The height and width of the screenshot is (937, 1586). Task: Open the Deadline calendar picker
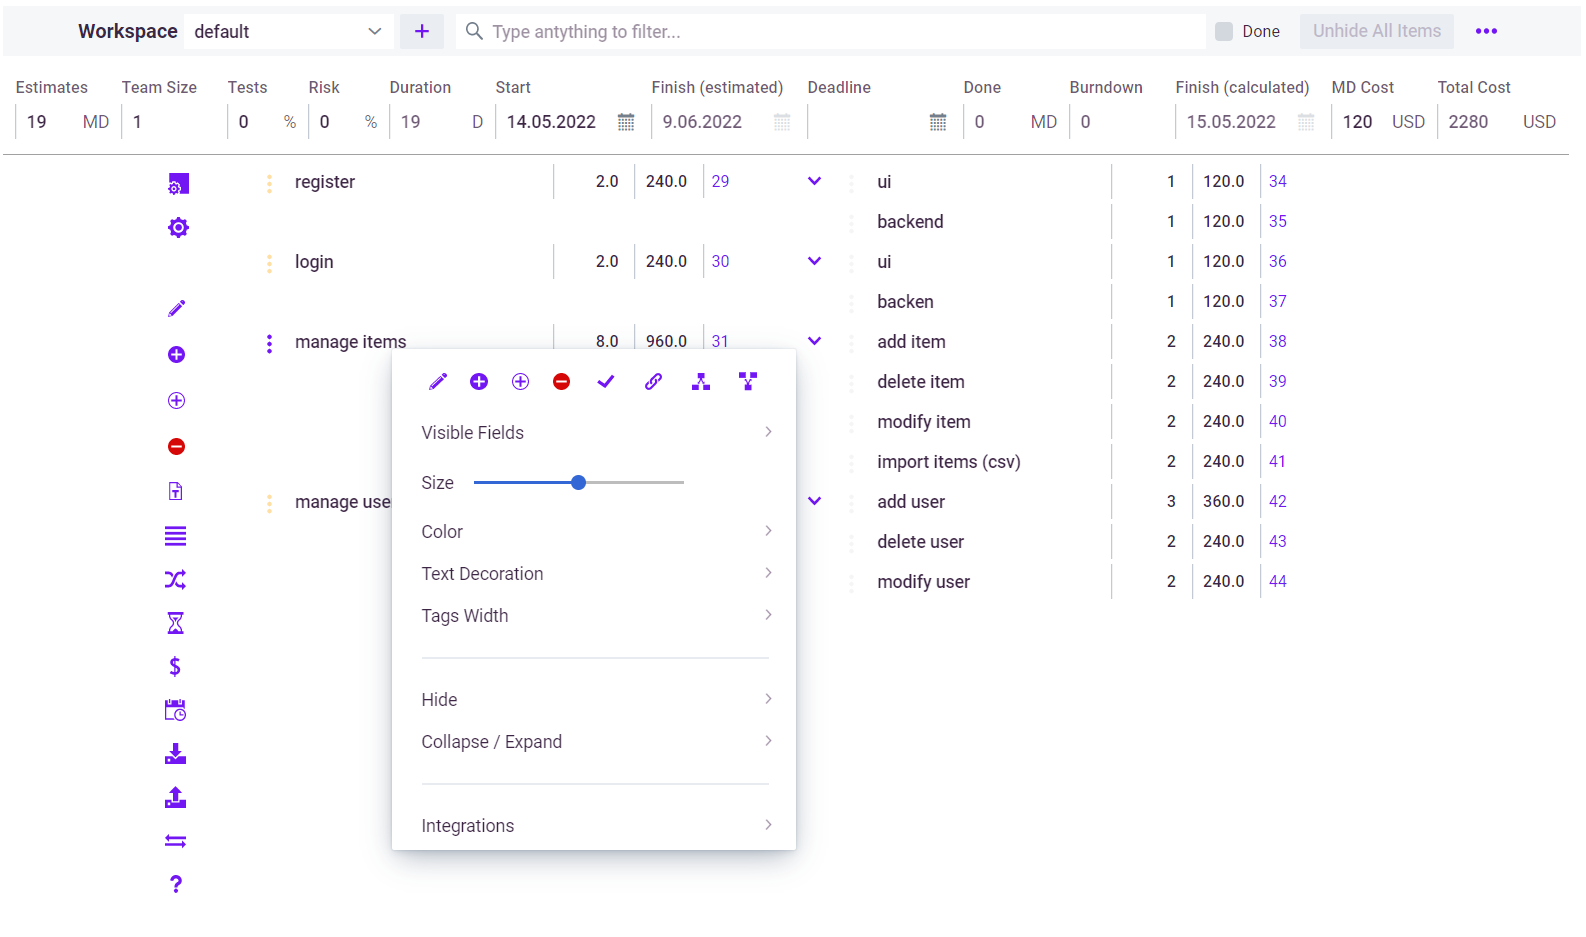(x=938, y=122)
